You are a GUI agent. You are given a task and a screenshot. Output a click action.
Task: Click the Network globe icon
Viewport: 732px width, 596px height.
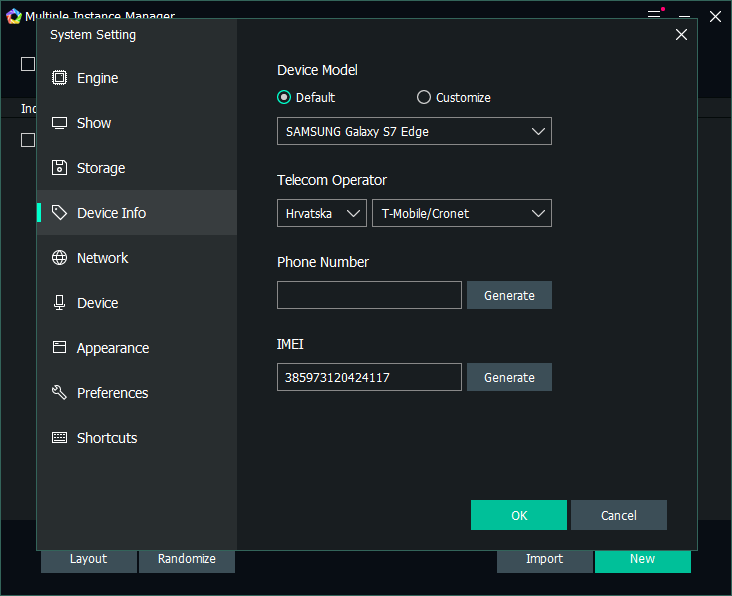60,258
